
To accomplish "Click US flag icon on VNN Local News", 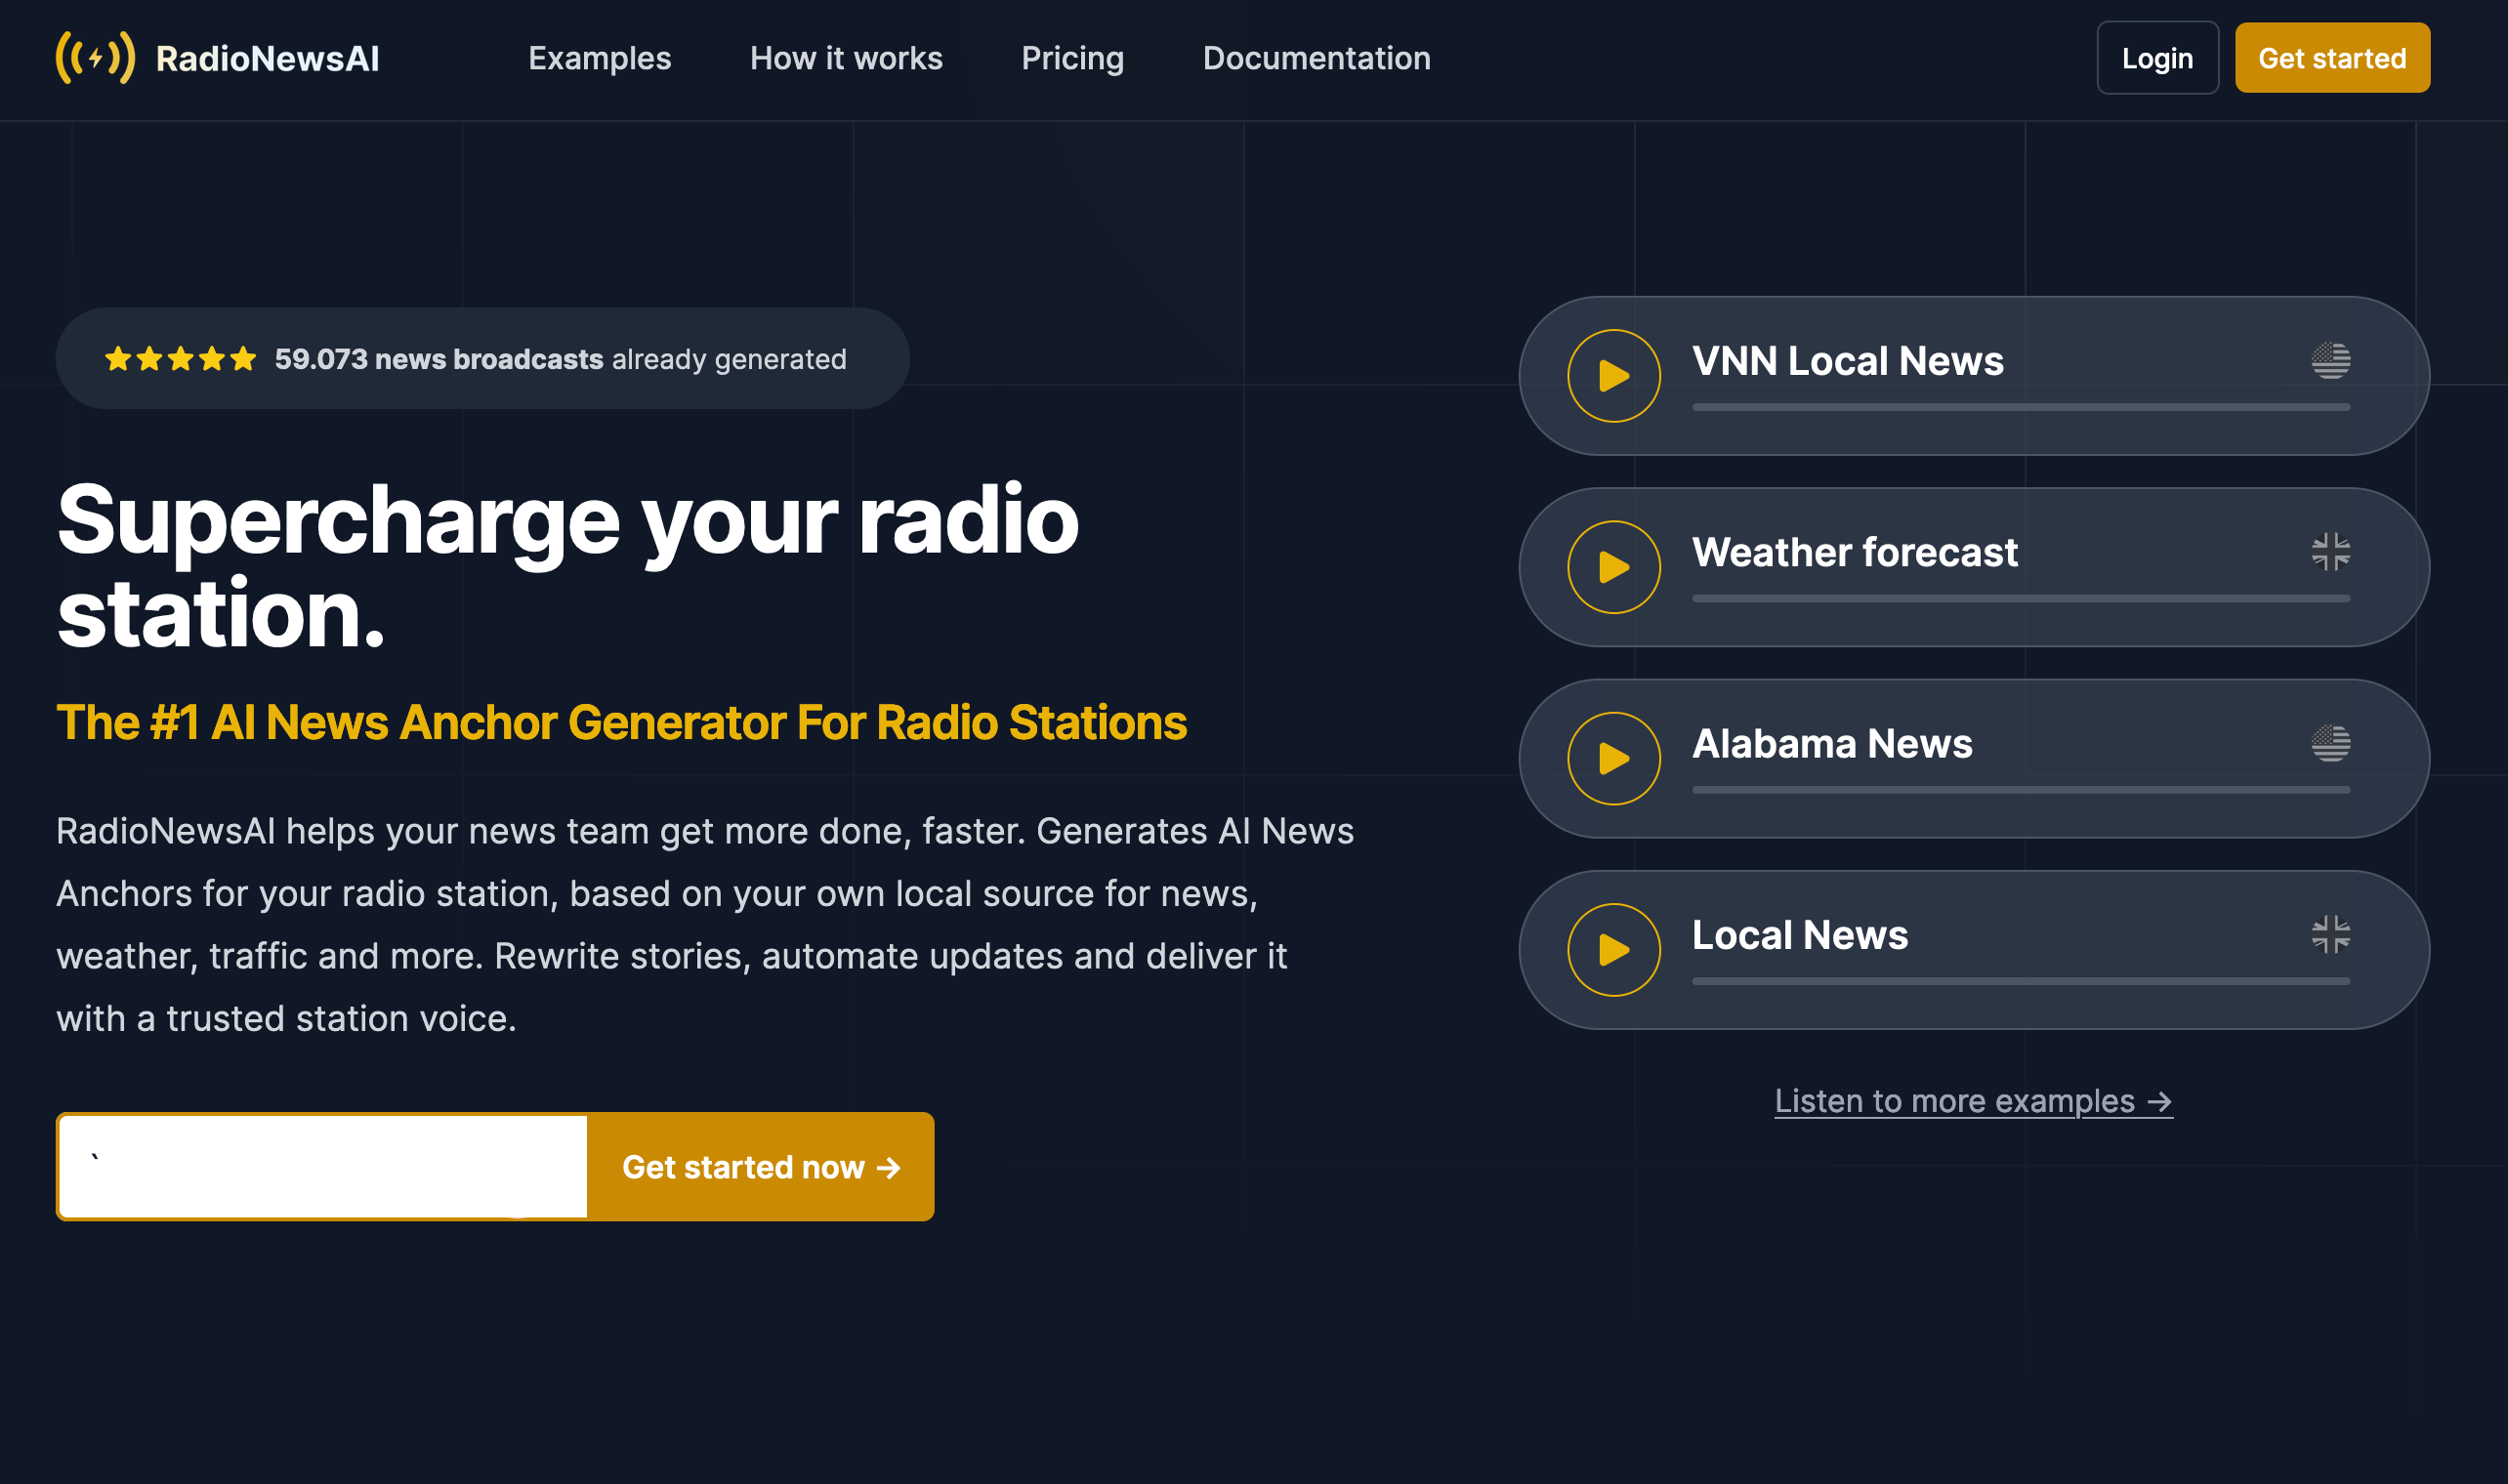I will click(x=2330, y=360).
